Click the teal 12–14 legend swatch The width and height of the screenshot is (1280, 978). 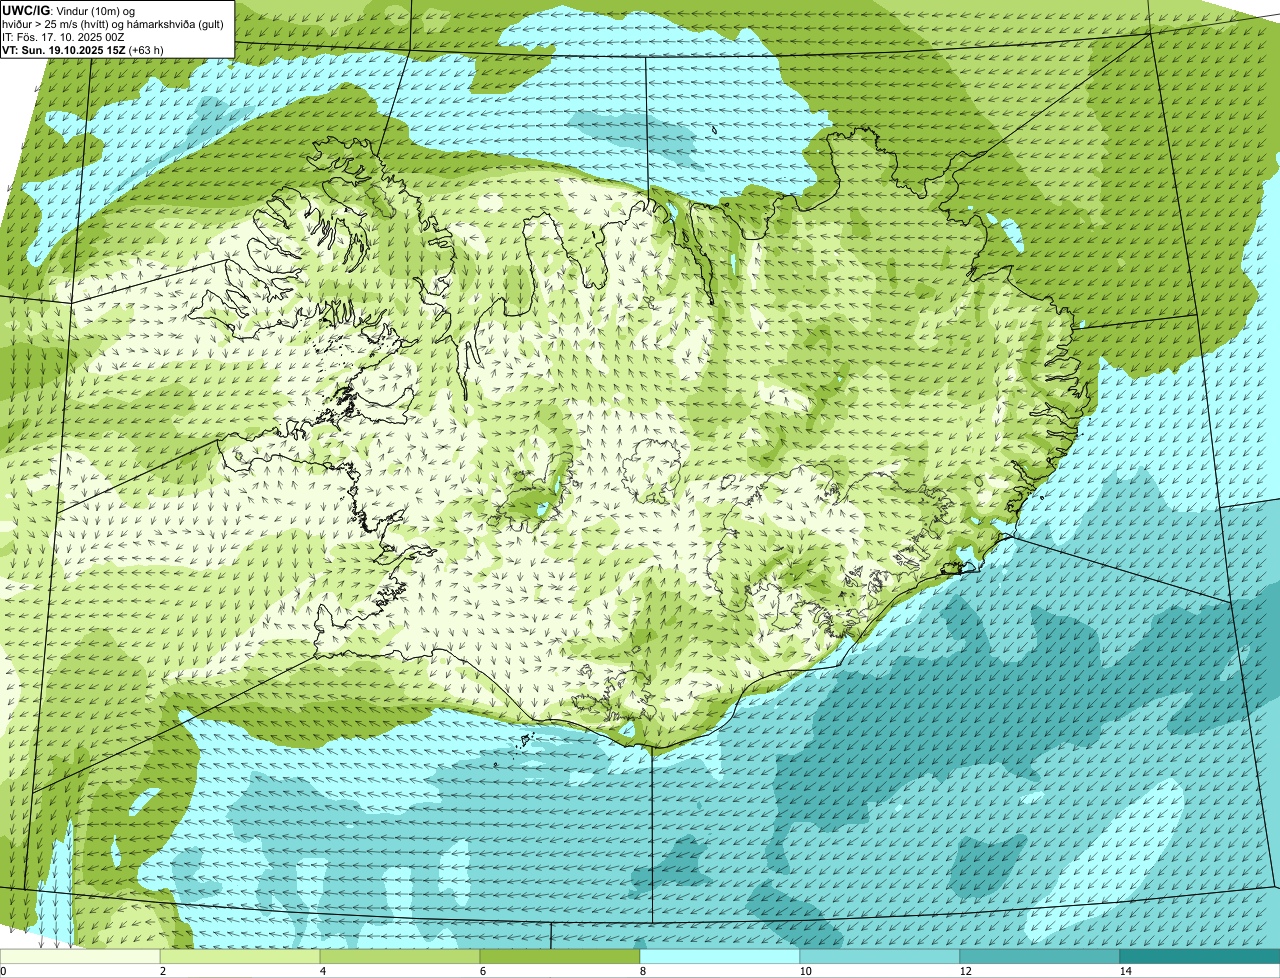point(1040,956)
